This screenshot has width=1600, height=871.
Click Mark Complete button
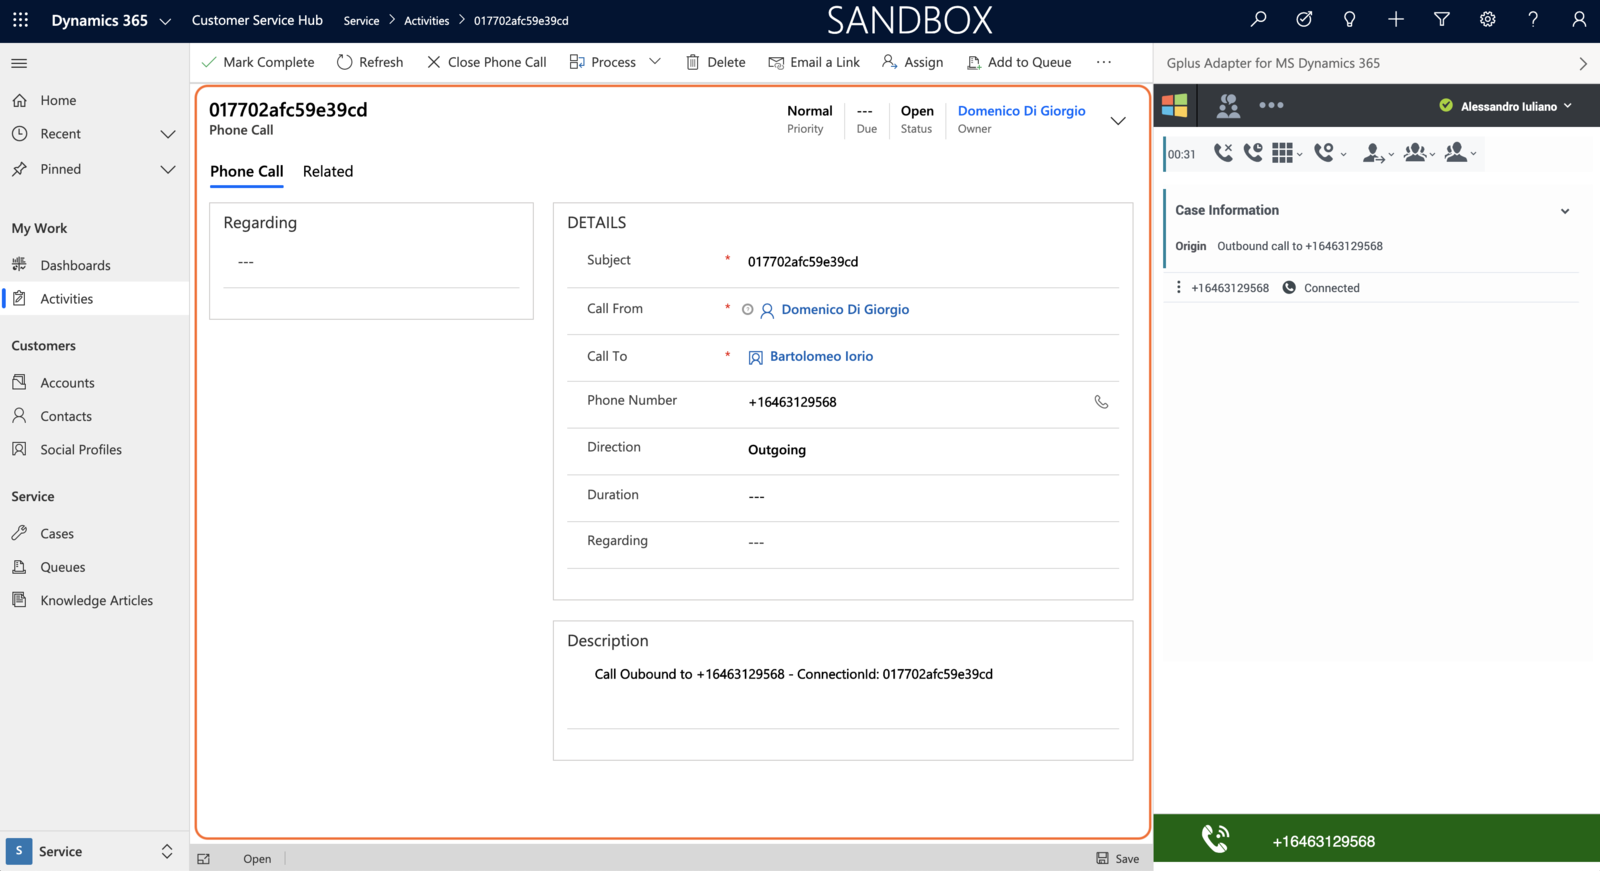258,62
